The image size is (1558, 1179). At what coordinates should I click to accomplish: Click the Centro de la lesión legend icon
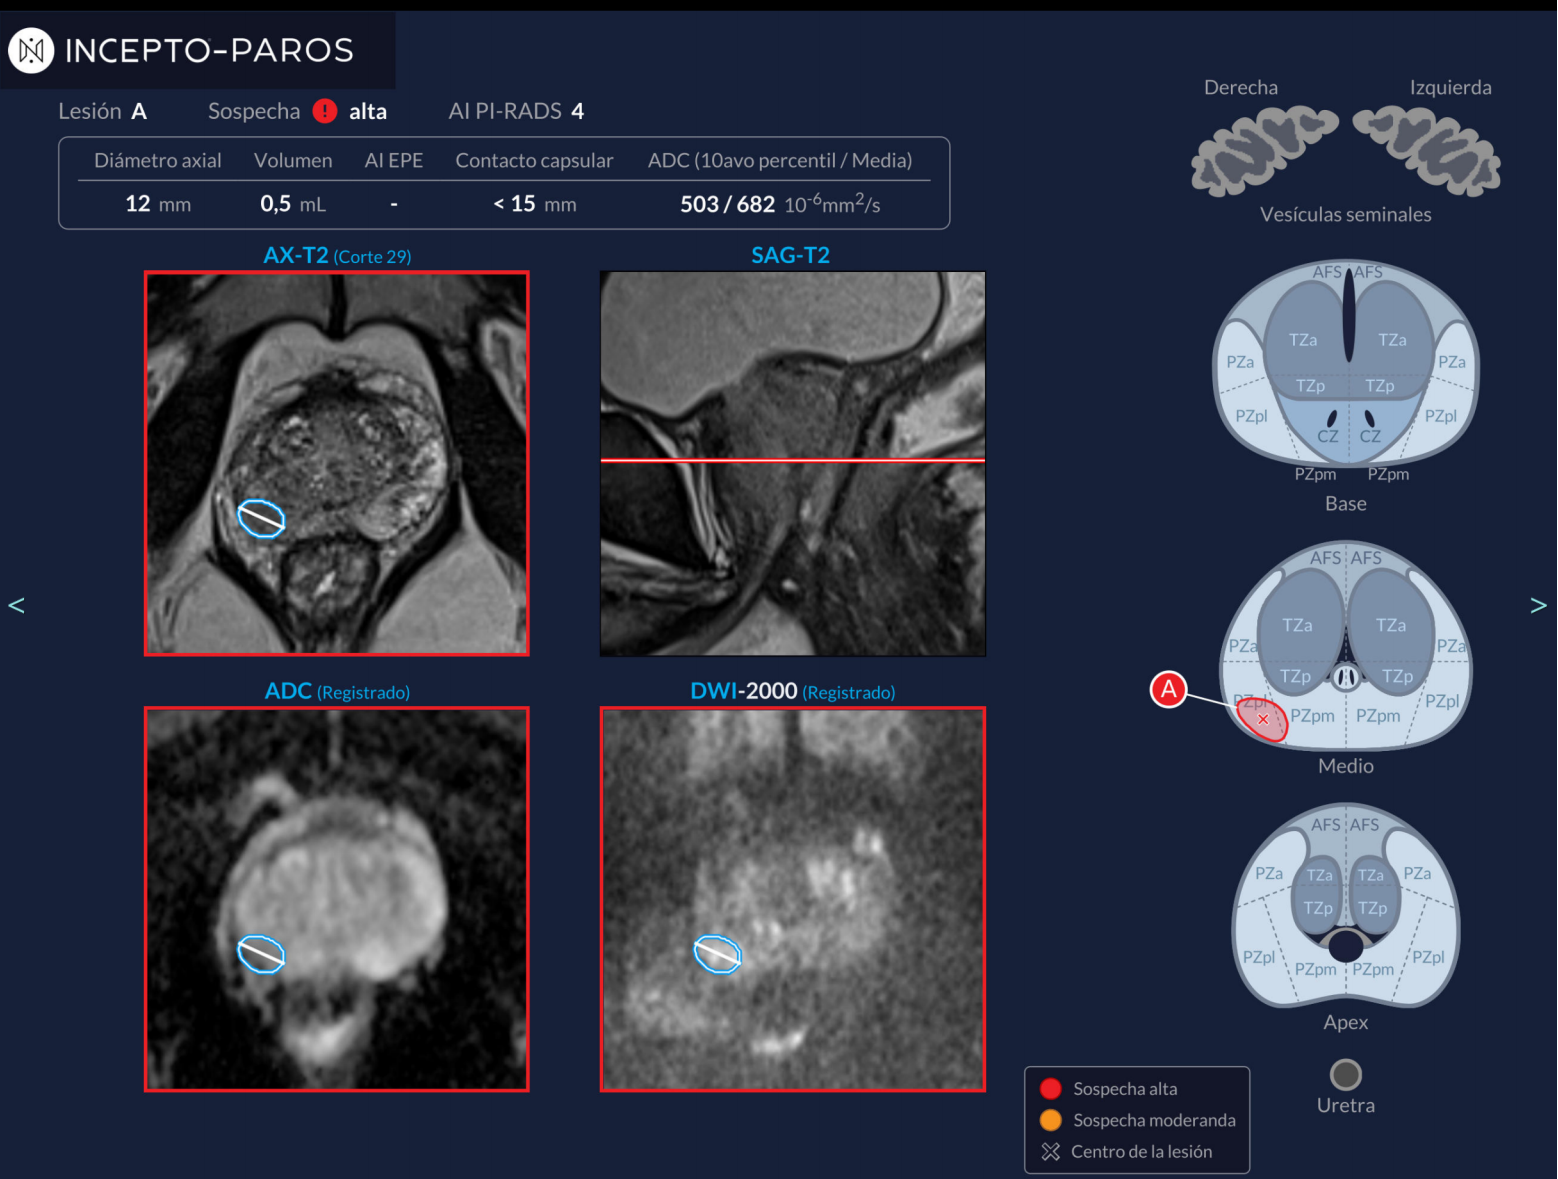click(1050, 1152)
